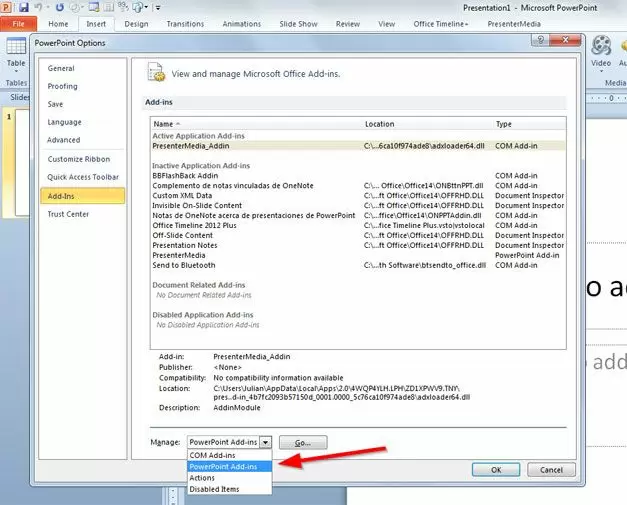627x505 pixels.
Task: Open the Manage combo box arrow
Action: point(266,442)
